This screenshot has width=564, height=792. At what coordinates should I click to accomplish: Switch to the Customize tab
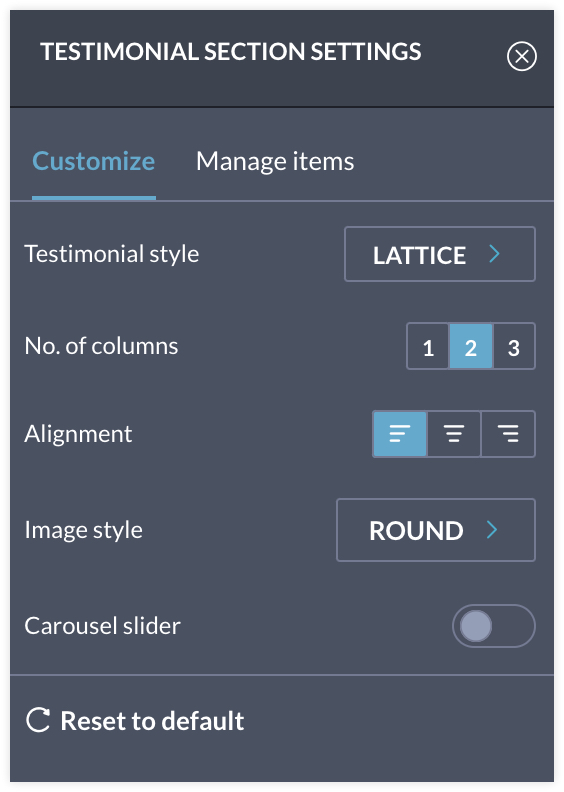[94, 162]
